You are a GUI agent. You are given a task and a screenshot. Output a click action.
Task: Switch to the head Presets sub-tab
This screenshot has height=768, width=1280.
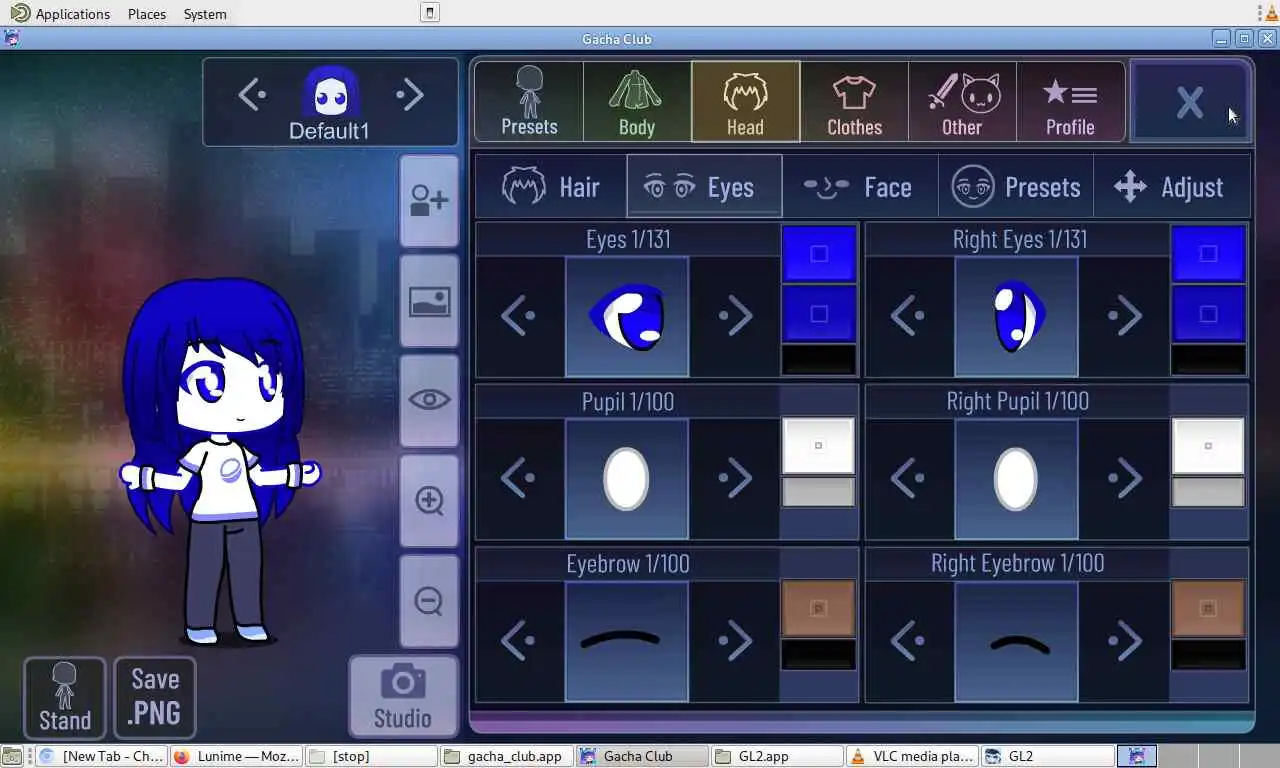coord(1016,187)
